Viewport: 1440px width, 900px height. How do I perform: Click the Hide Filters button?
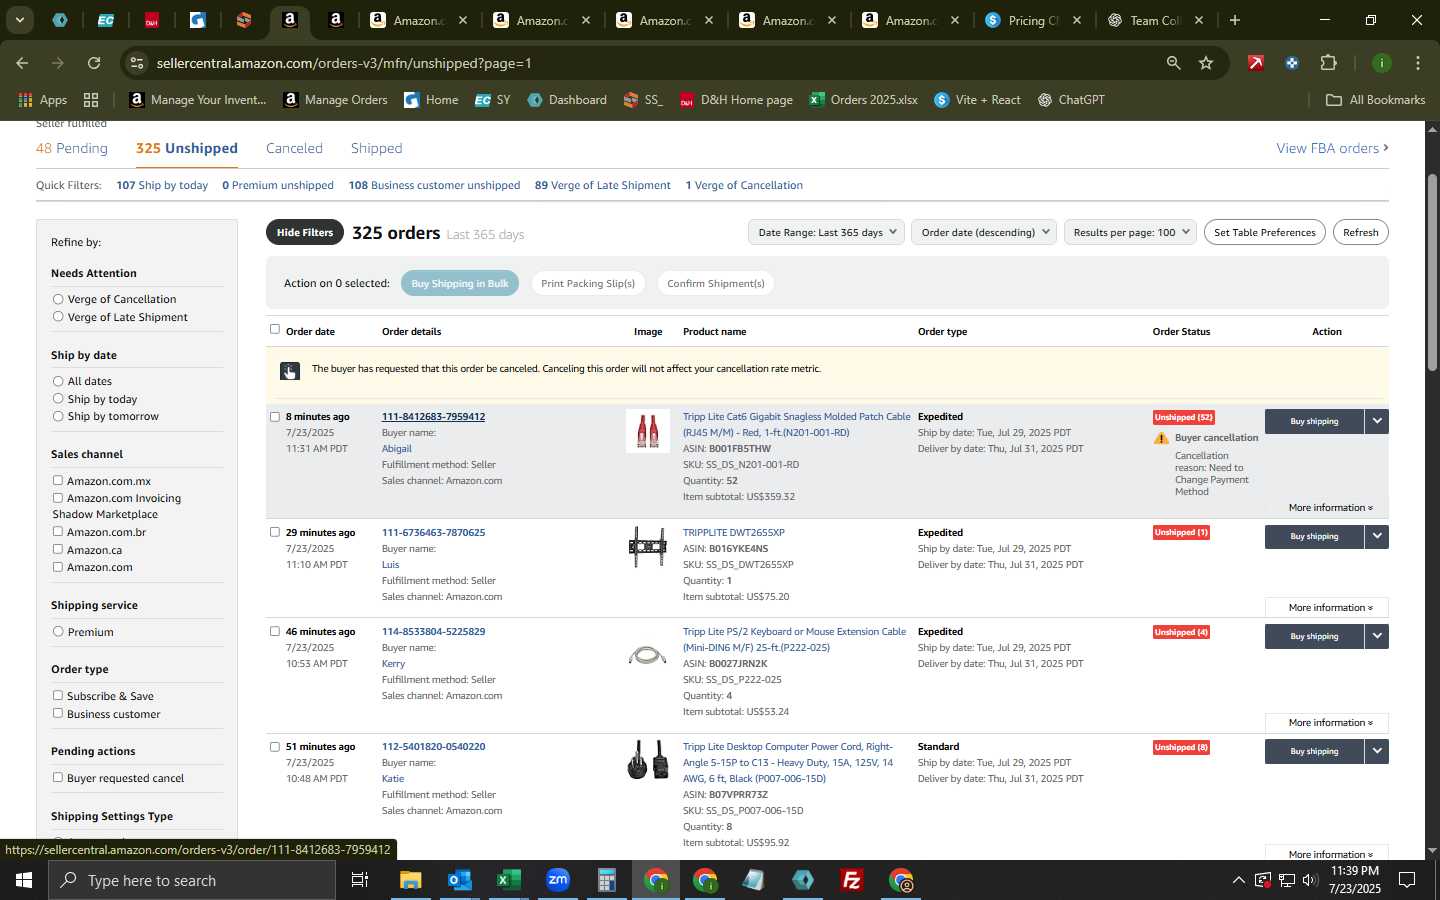[305, 232]
